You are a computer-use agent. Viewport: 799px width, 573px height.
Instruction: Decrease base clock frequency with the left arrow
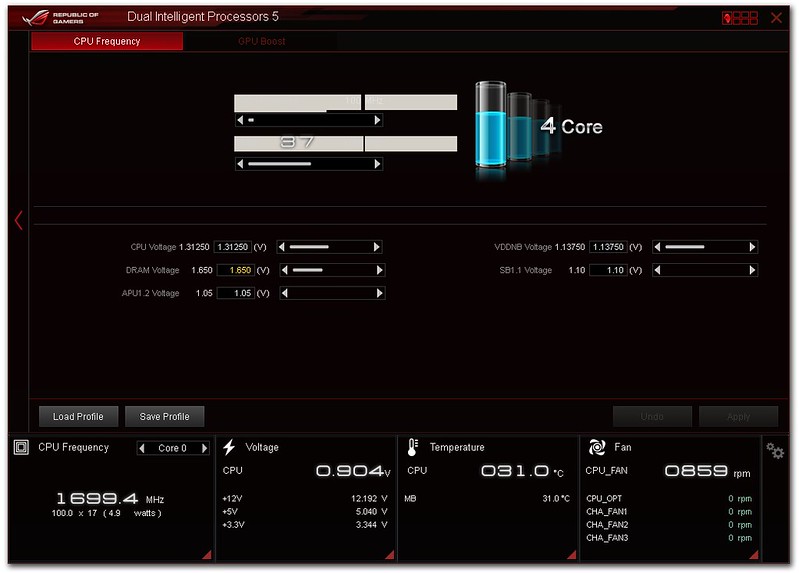click(x=240, y=120)
